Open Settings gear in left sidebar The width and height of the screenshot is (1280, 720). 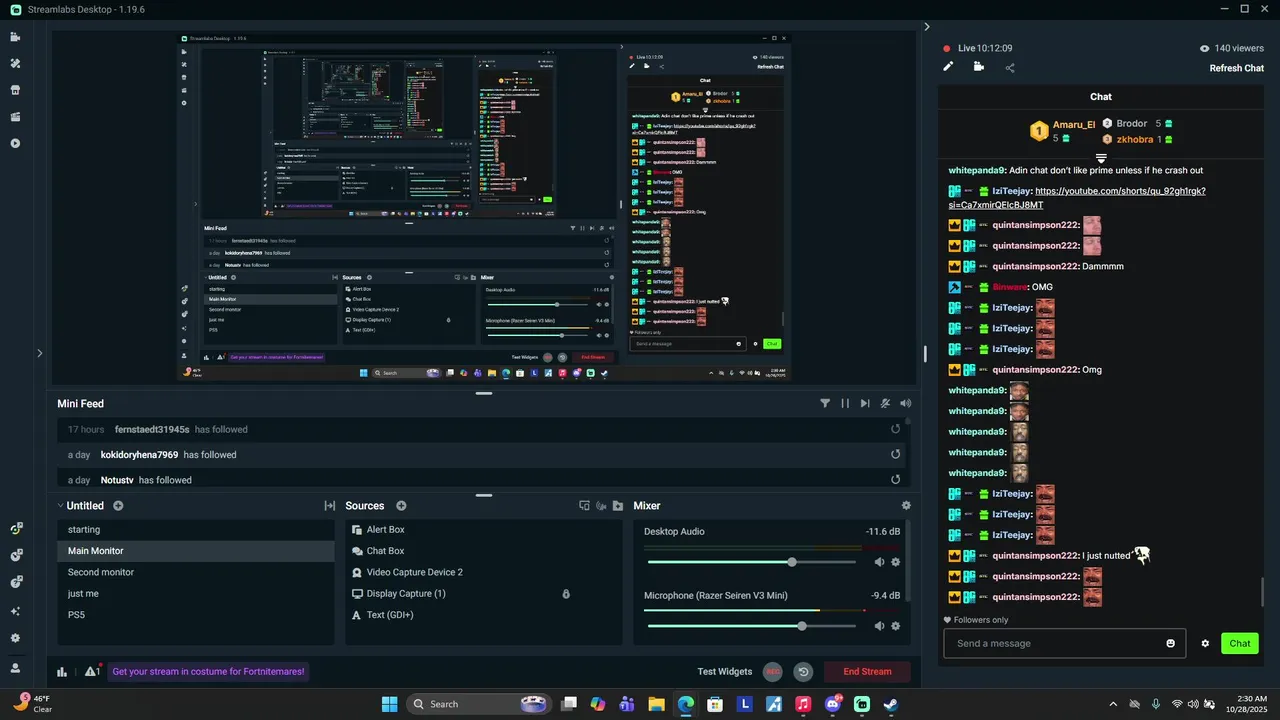(15, 638)
